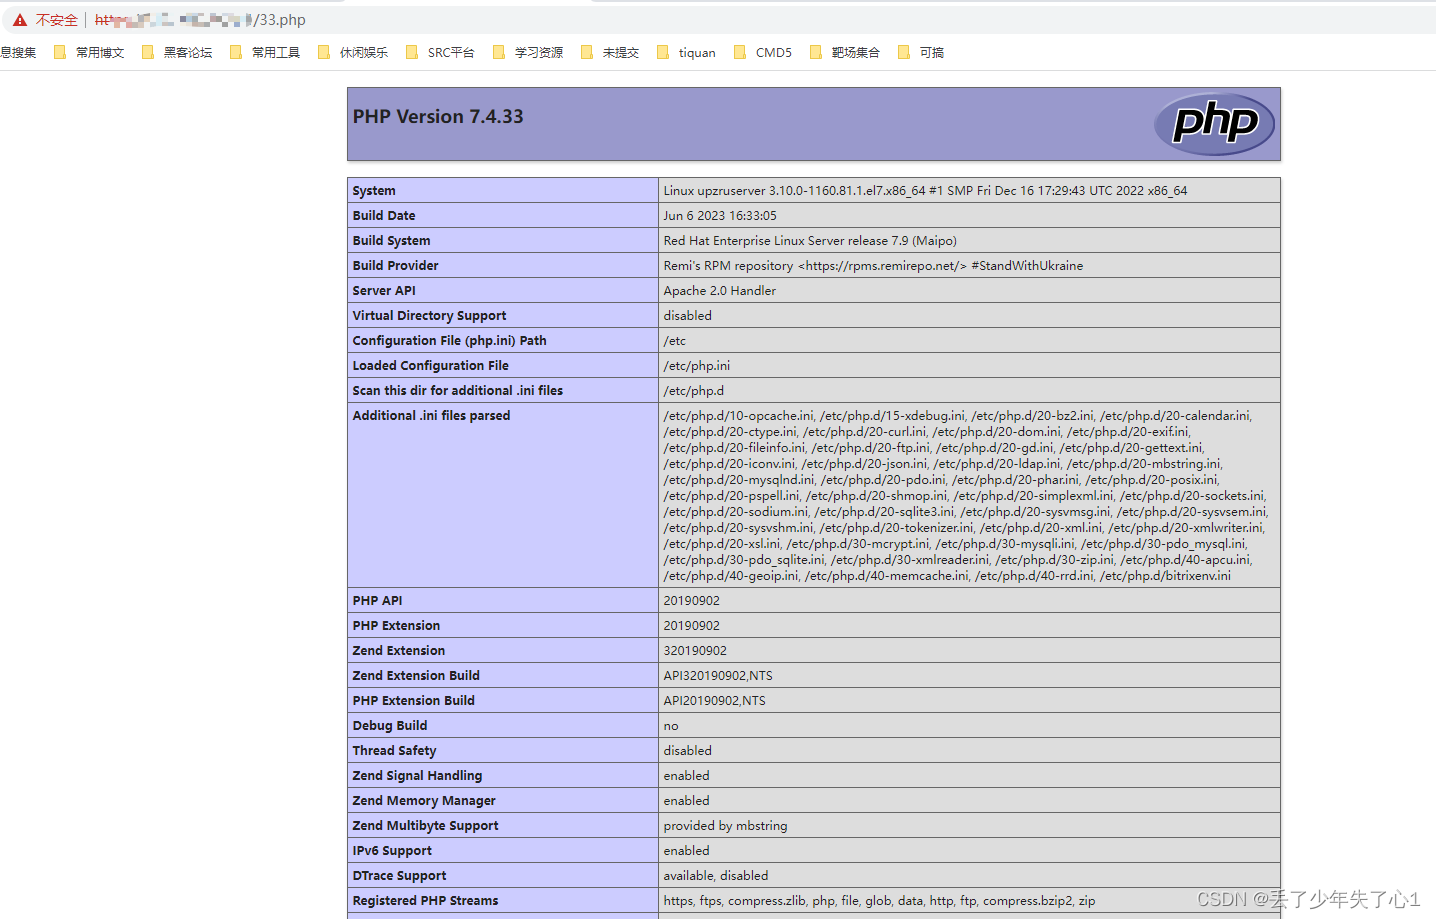Click the Registered PHP Streams label
The image size is (1436, 919).
[425, 901]
